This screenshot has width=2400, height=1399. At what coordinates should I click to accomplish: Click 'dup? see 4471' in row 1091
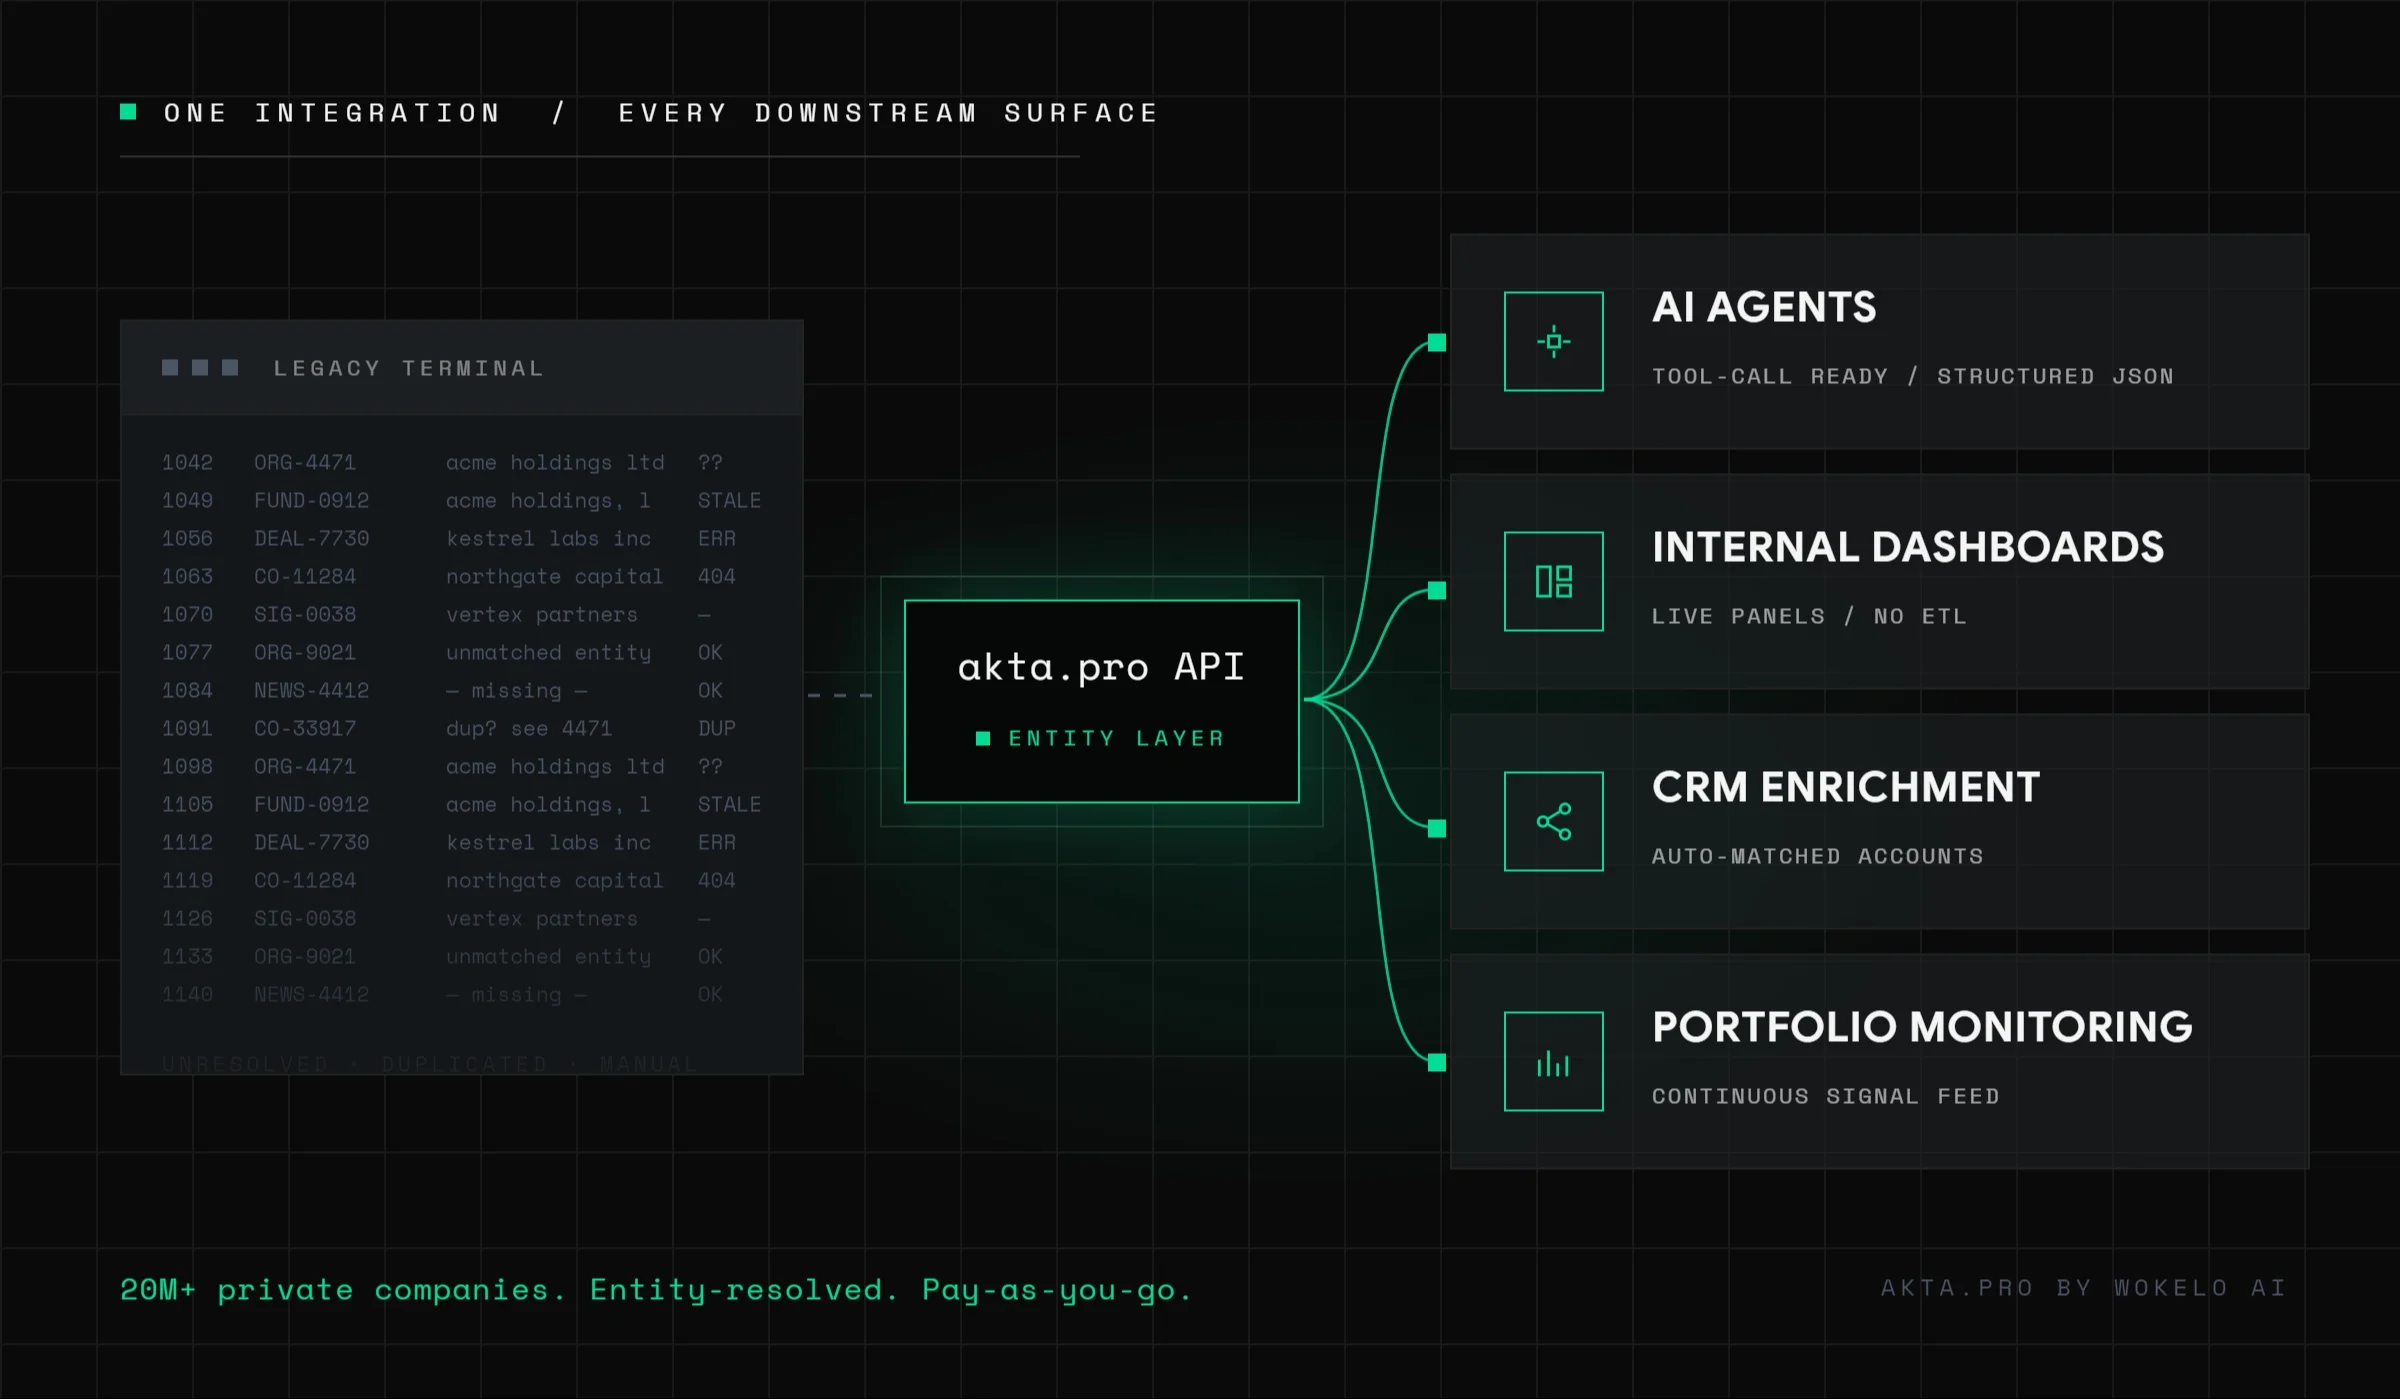pyautogui.click(x=528, y=728)
